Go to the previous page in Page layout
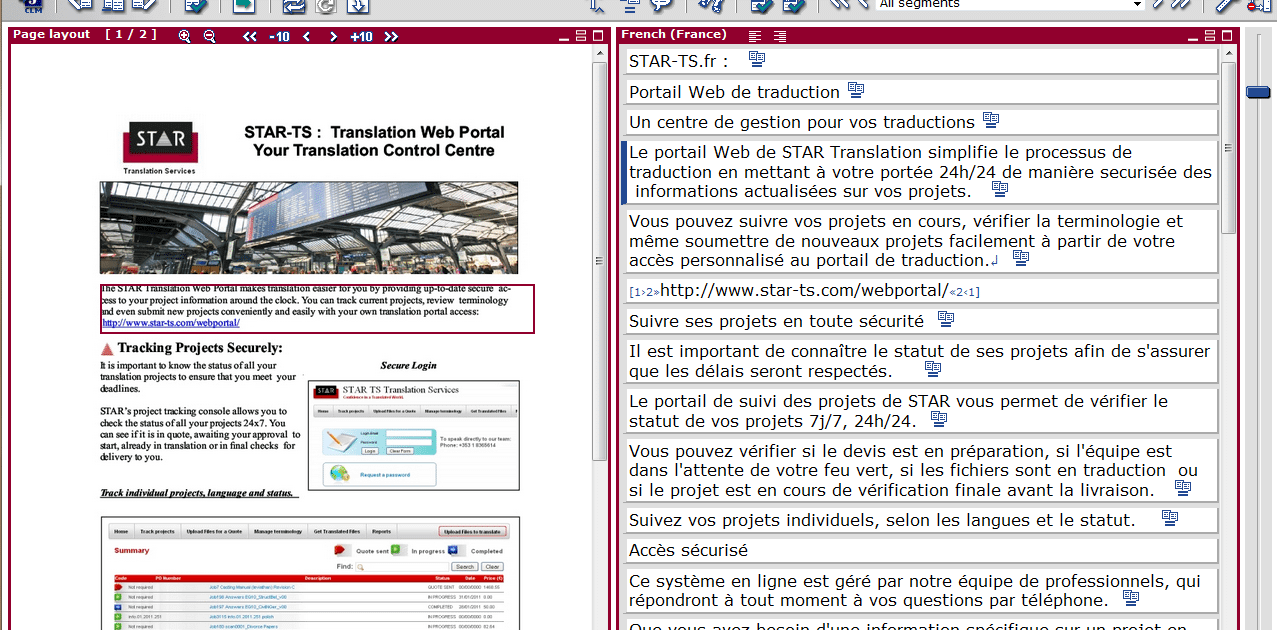Viewport: 1277px width, 630px height. pyautogui.click(x=306, y=37)
